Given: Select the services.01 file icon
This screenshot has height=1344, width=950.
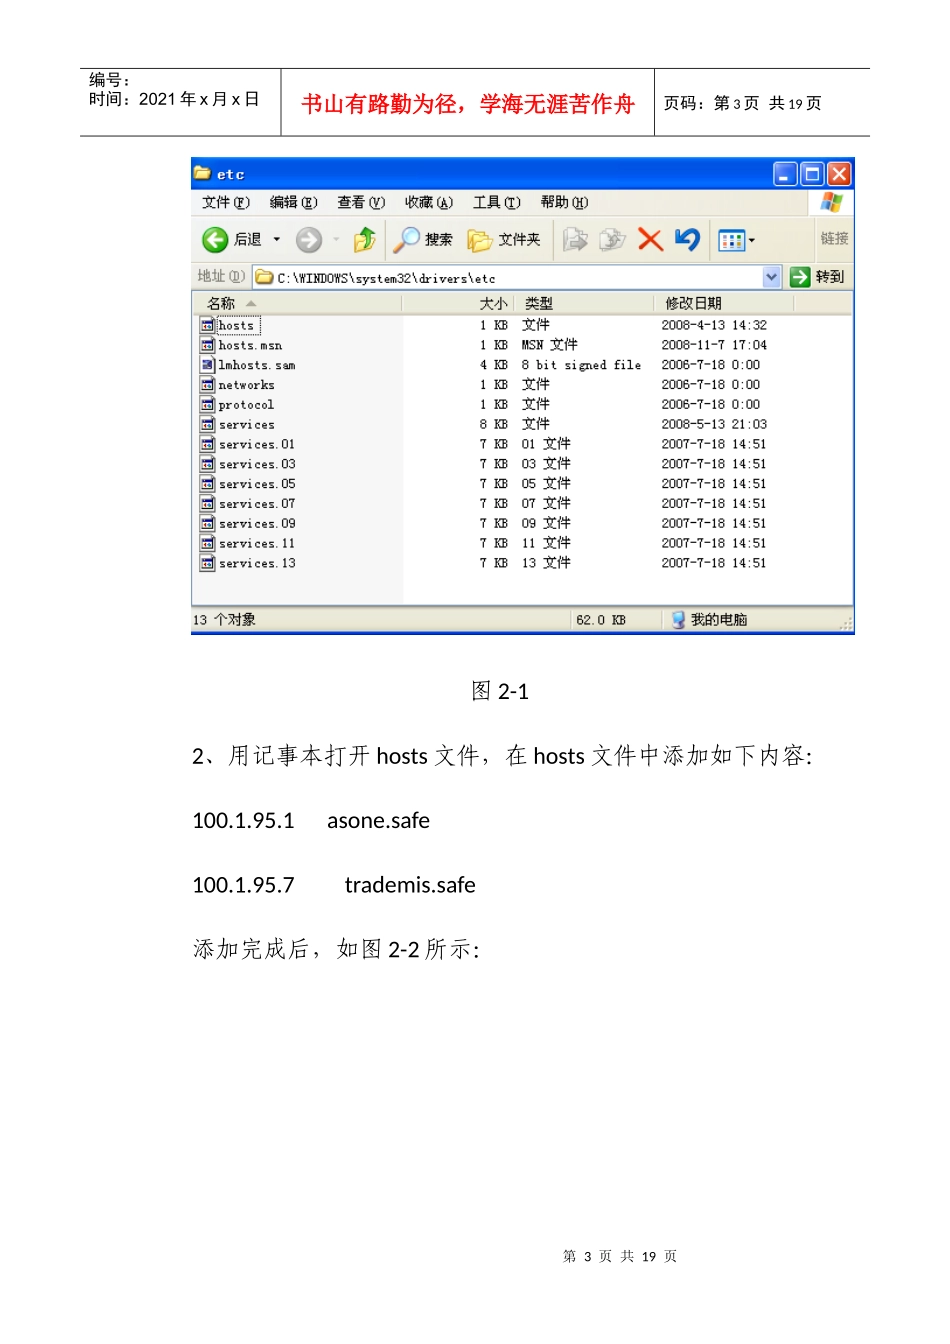Looking at the screenshot, I should click(207, 444).
